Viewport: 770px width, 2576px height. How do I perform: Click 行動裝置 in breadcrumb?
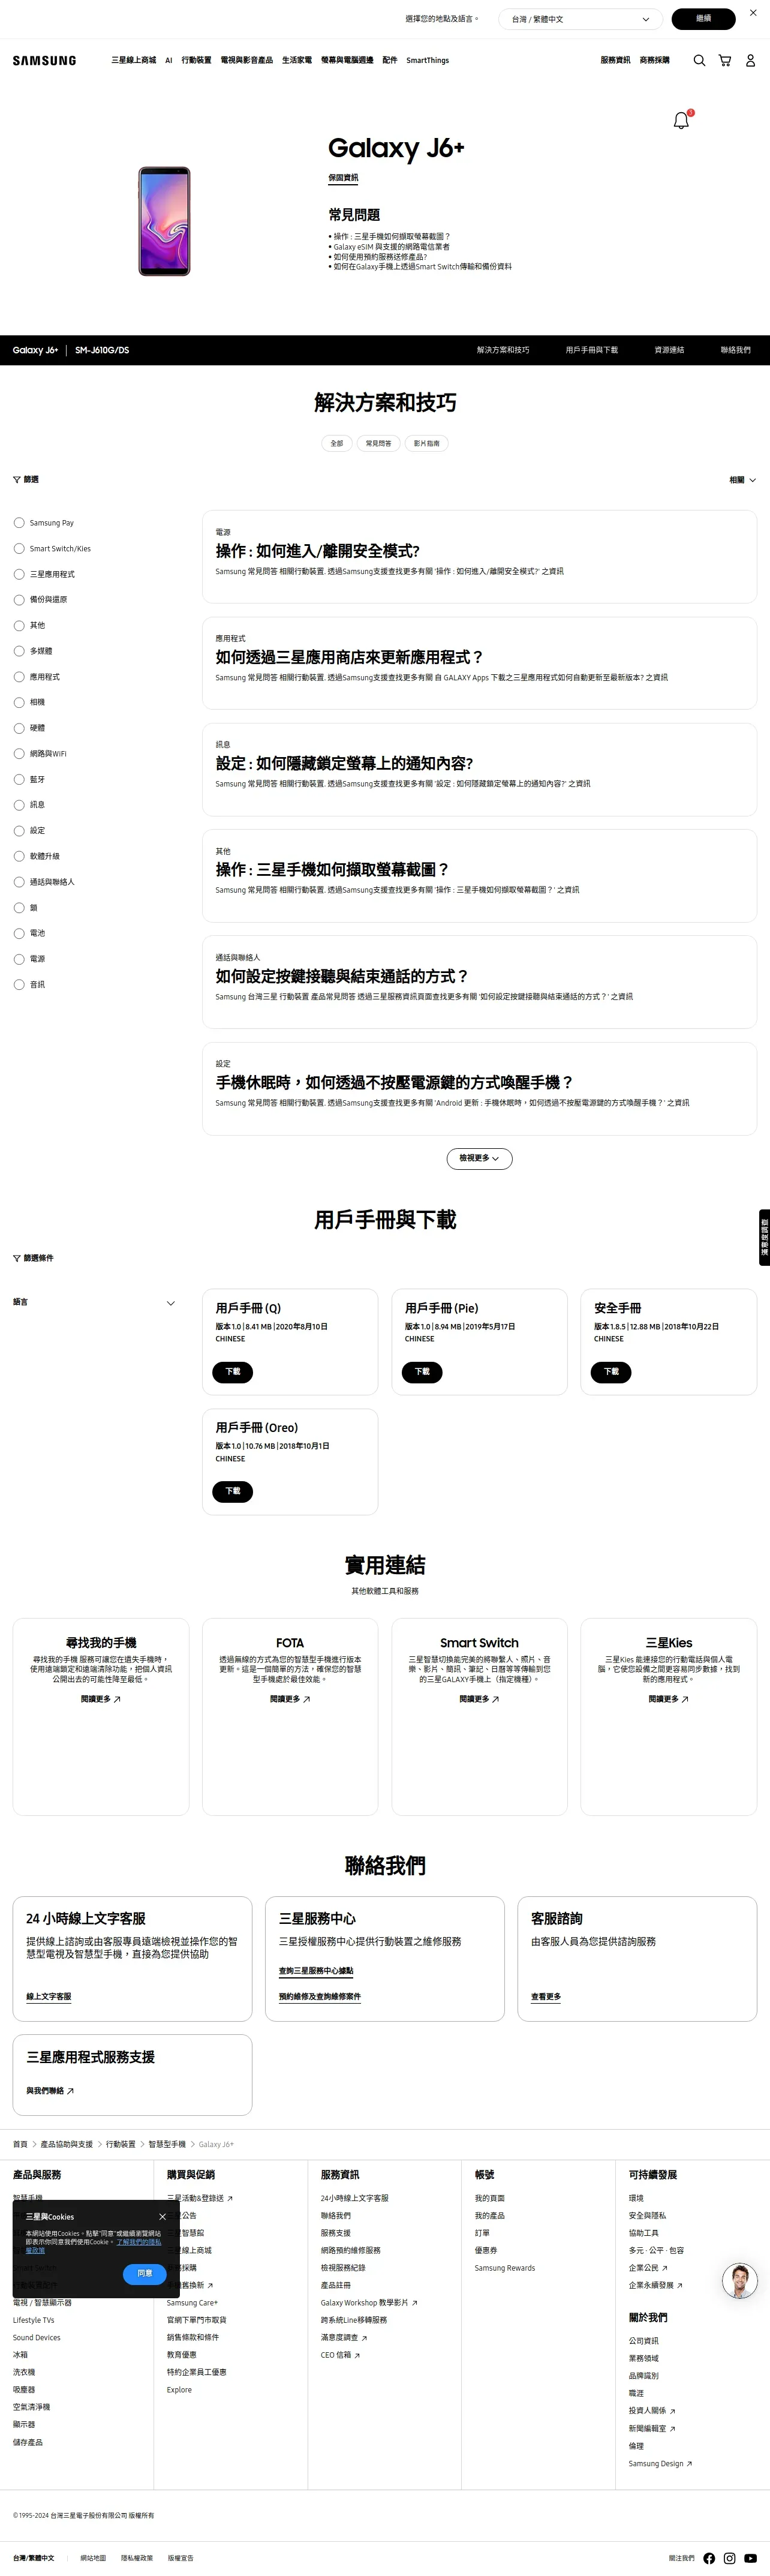click(x=120, y=2144)
